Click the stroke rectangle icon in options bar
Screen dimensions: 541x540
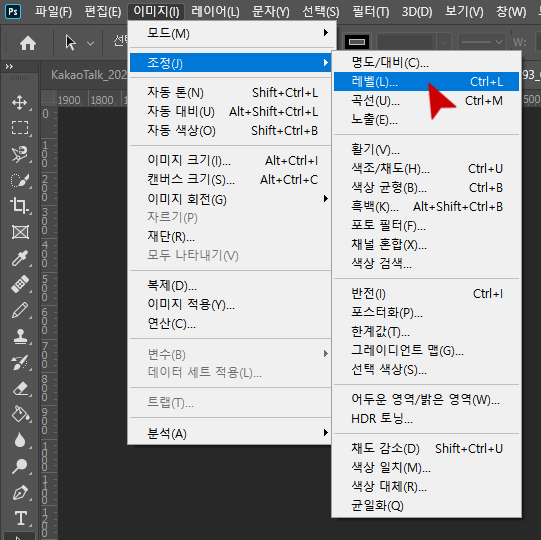(x=357, y=42)
